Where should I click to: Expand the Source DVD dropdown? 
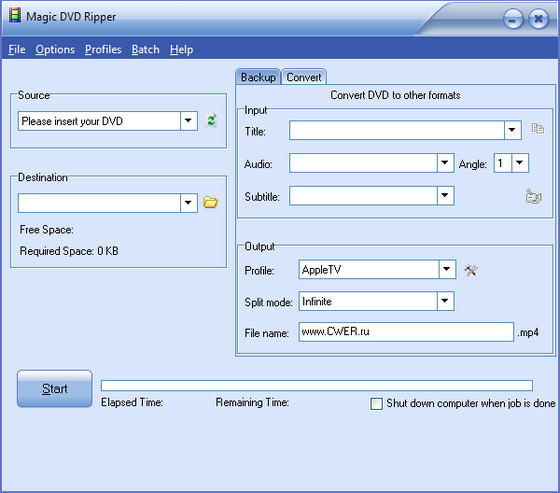pos(189,121)
